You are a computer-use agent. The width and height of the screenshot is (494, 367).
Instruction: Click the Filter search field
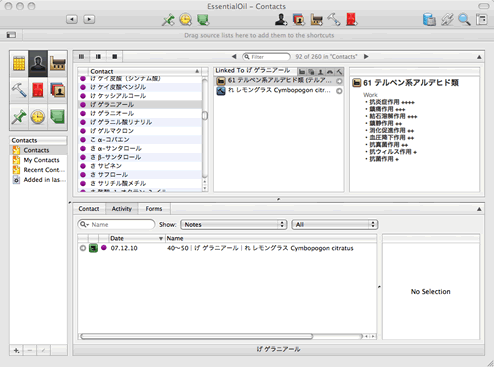click(x=266, y=57)
